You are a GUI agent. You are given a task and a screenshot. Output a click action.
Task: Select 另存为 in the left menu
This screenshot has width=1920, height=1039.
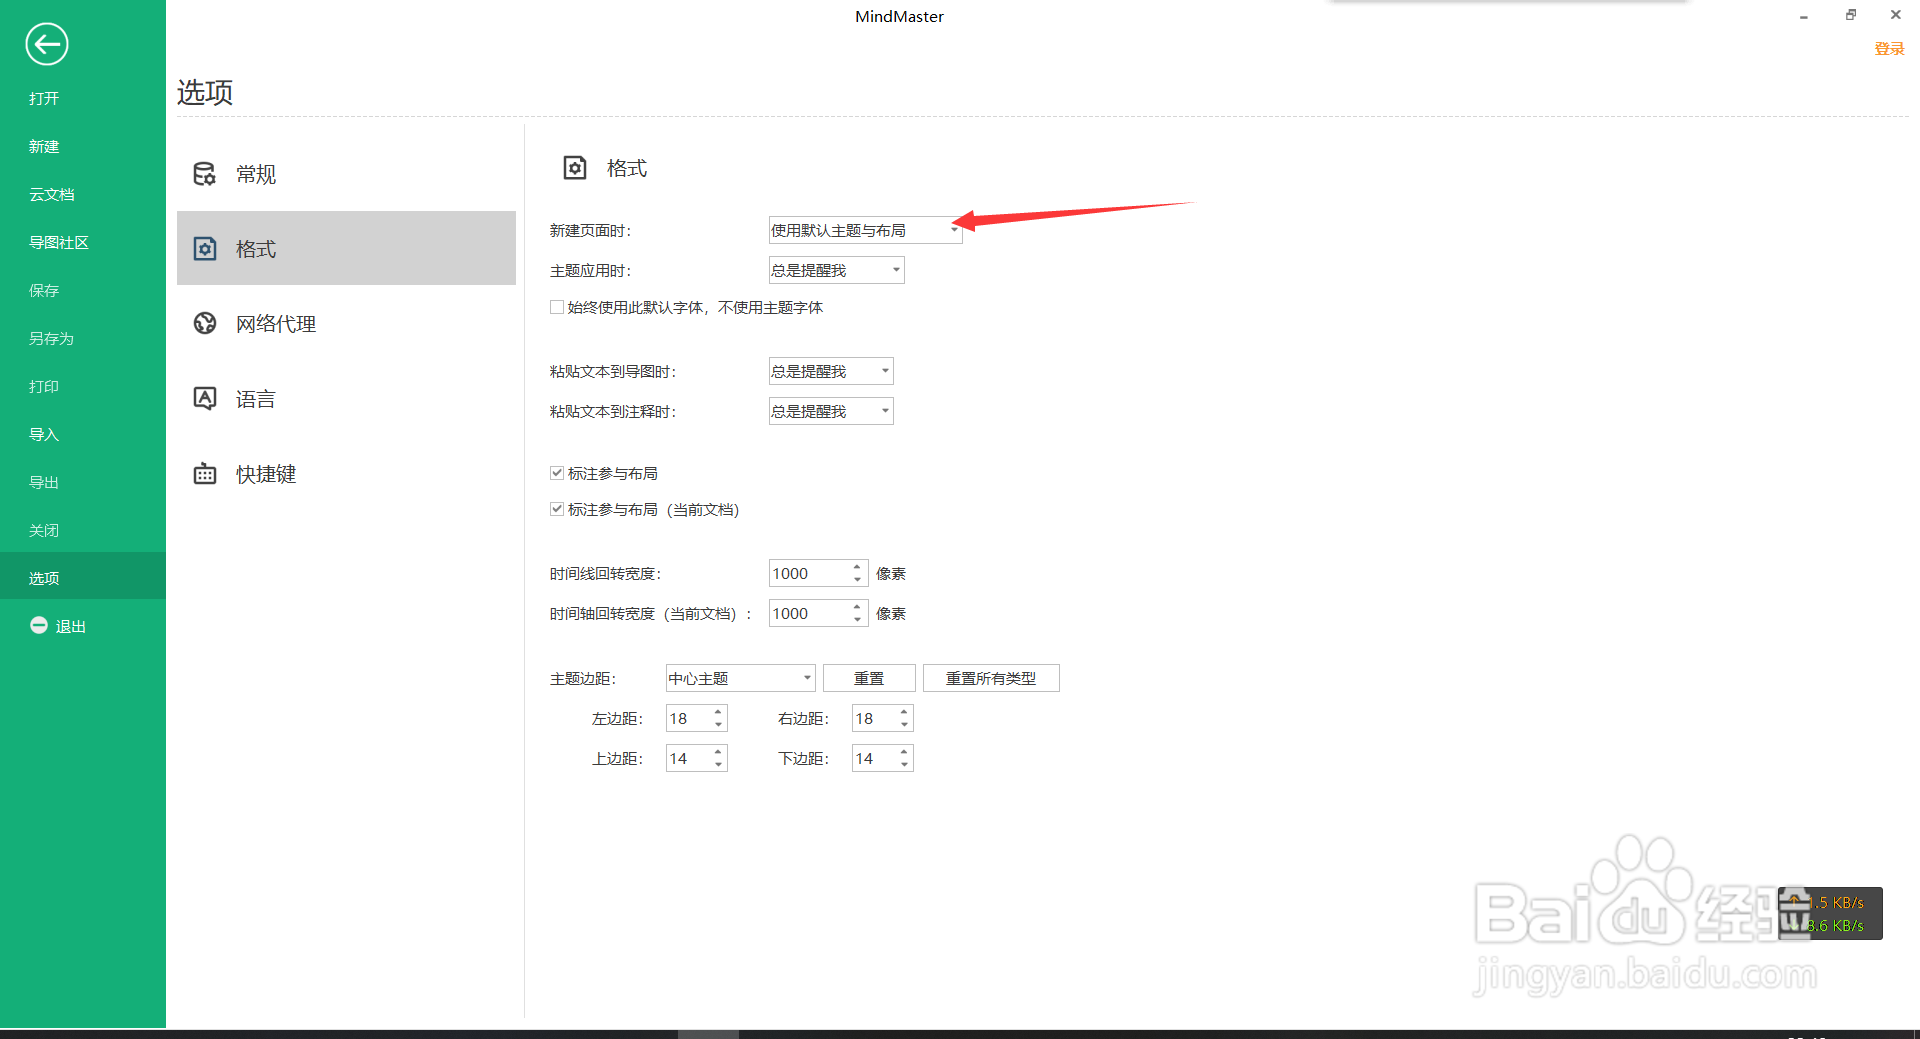[52, 338]
